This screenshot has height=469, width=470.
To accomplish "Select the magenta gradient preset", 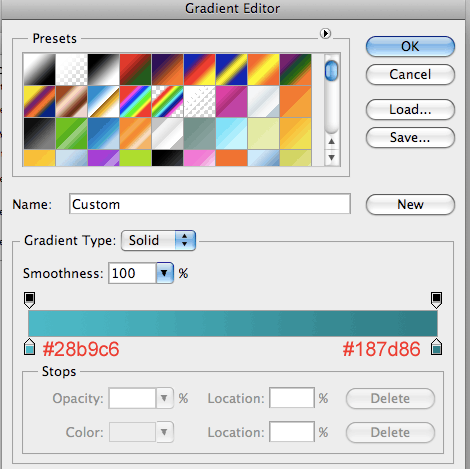I will (231, 101).
